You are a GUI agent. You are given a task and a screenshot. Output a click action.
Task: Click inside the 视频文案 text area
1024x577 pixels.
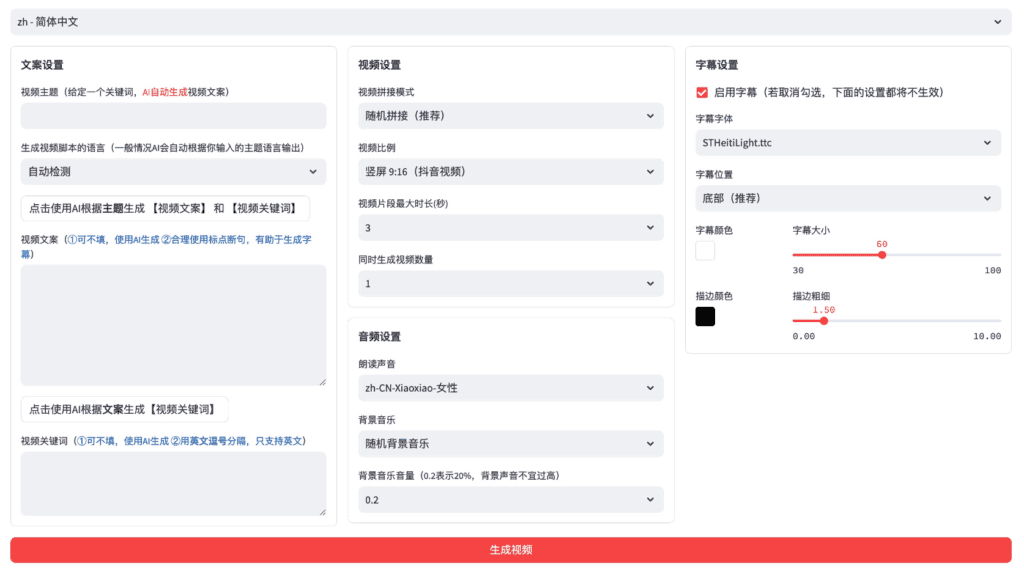pyautogui.click(x=173, y=325)
